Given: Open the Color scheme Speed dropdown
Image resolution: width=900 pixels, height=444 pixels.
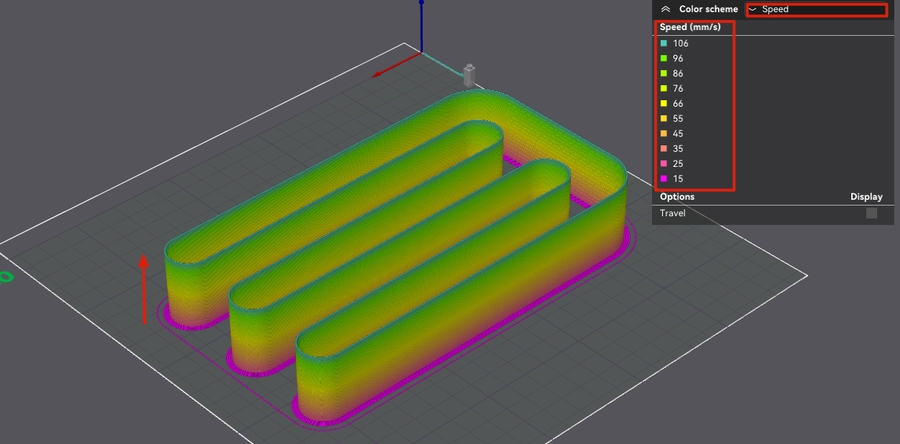Looking at the screenshot, I should pos(816,9).
